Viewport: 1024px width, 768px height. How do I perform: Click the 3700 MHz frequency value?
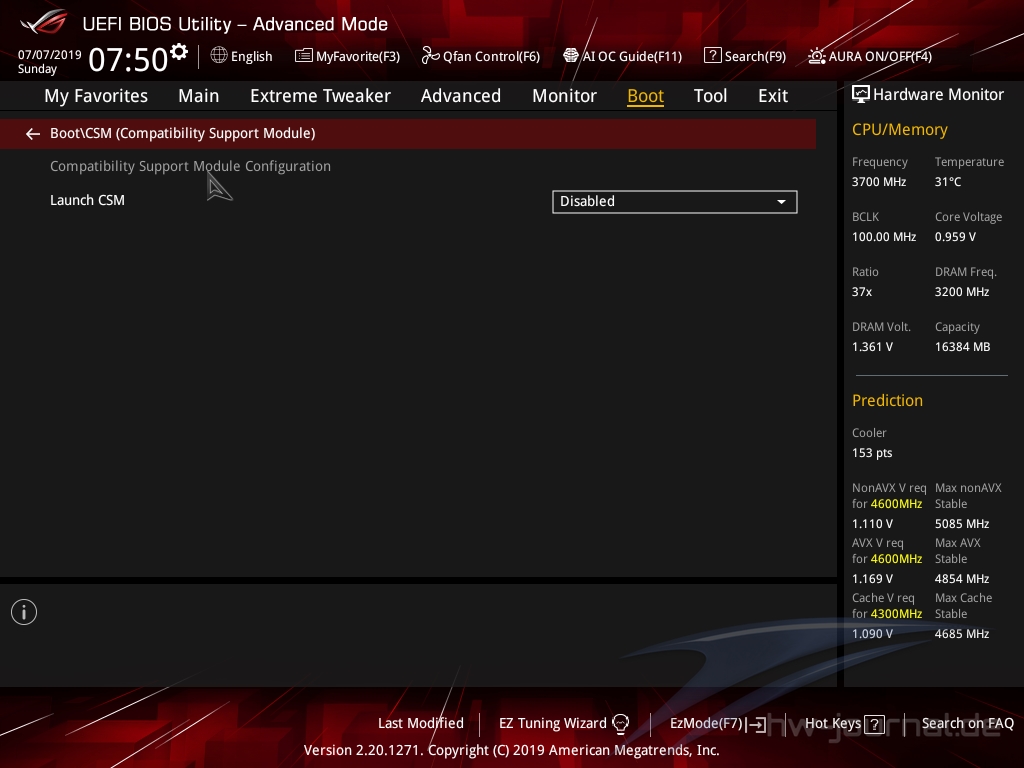(x=879, y=182)
